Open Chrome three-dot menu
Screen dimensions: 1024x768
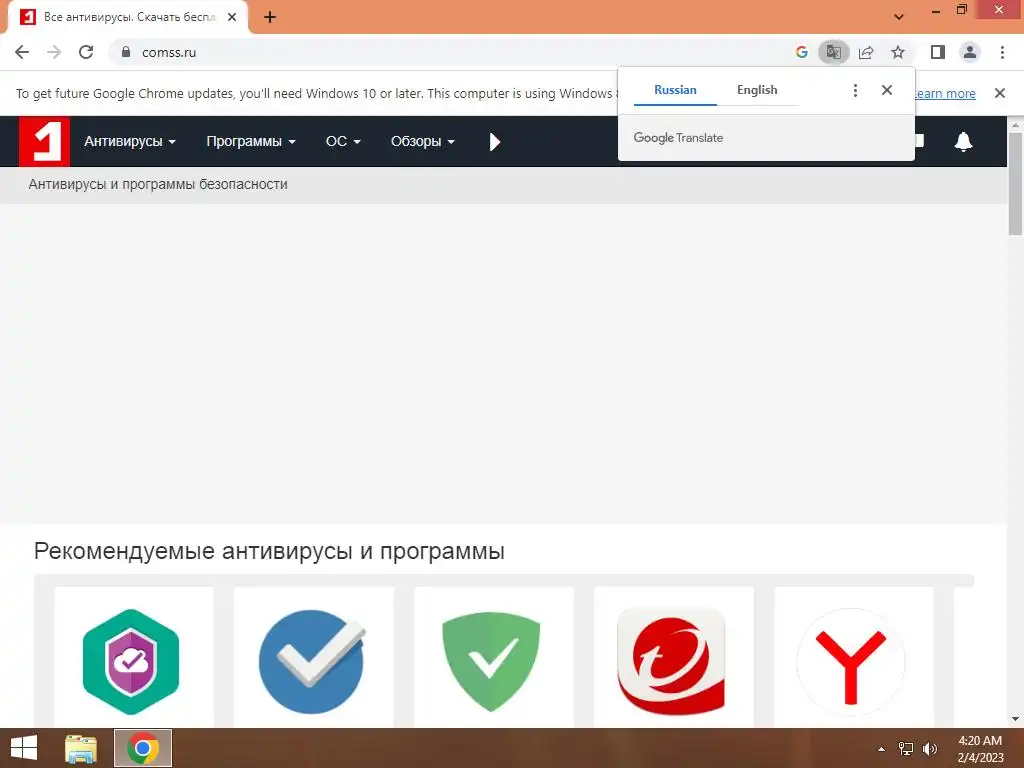click(x=1002, y=52)
